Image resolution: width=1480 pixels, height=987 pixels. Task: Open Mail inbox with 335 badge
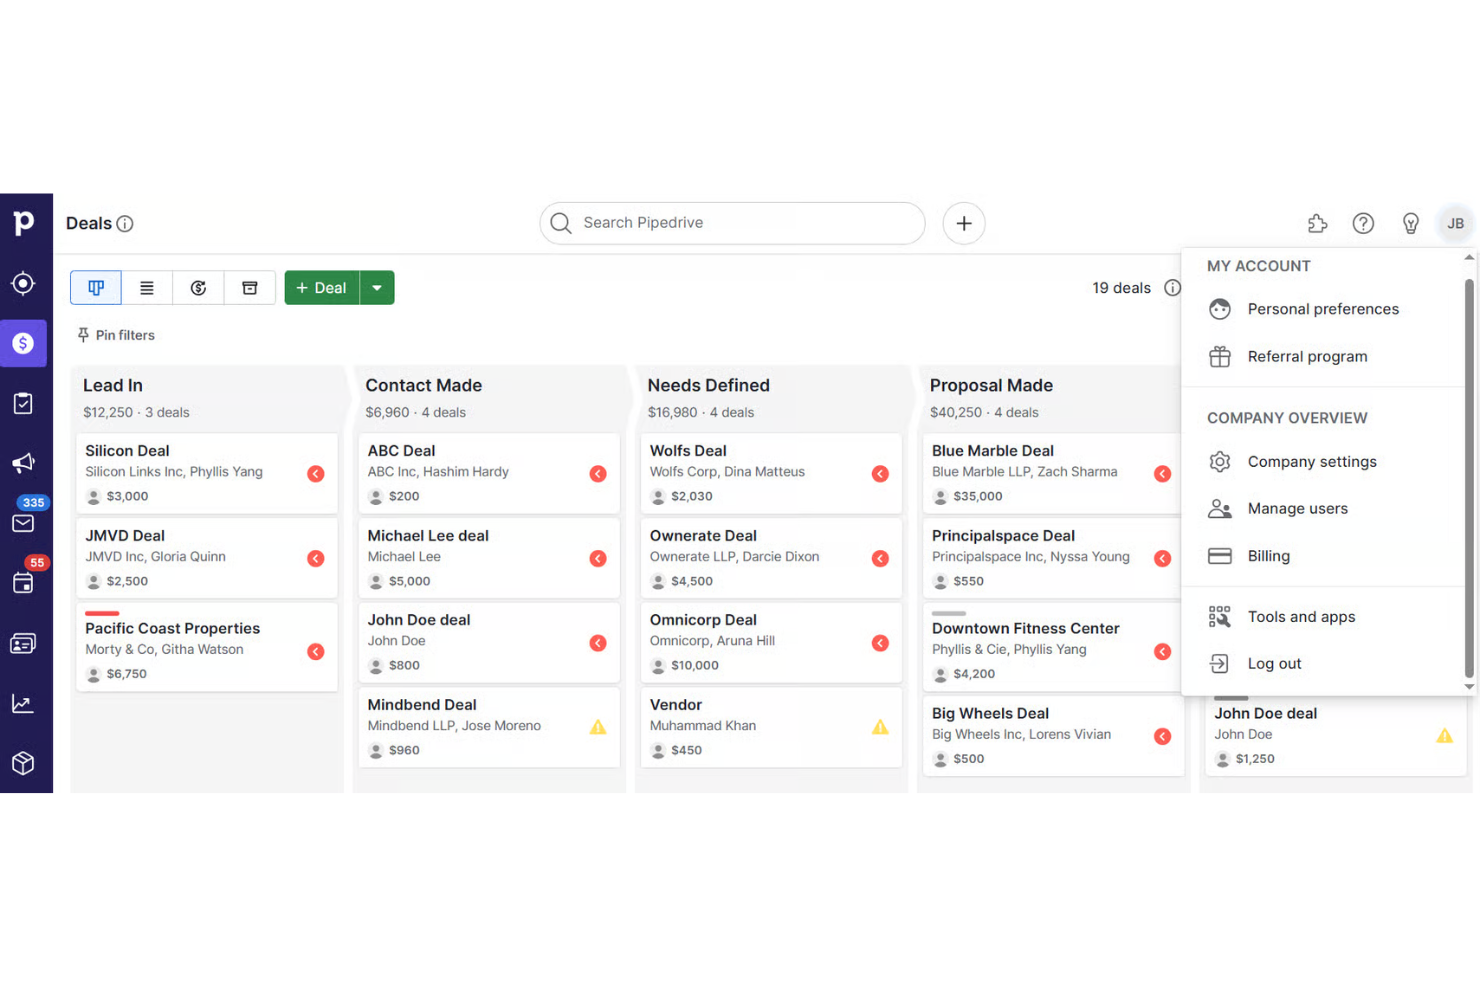click(23, 523)
